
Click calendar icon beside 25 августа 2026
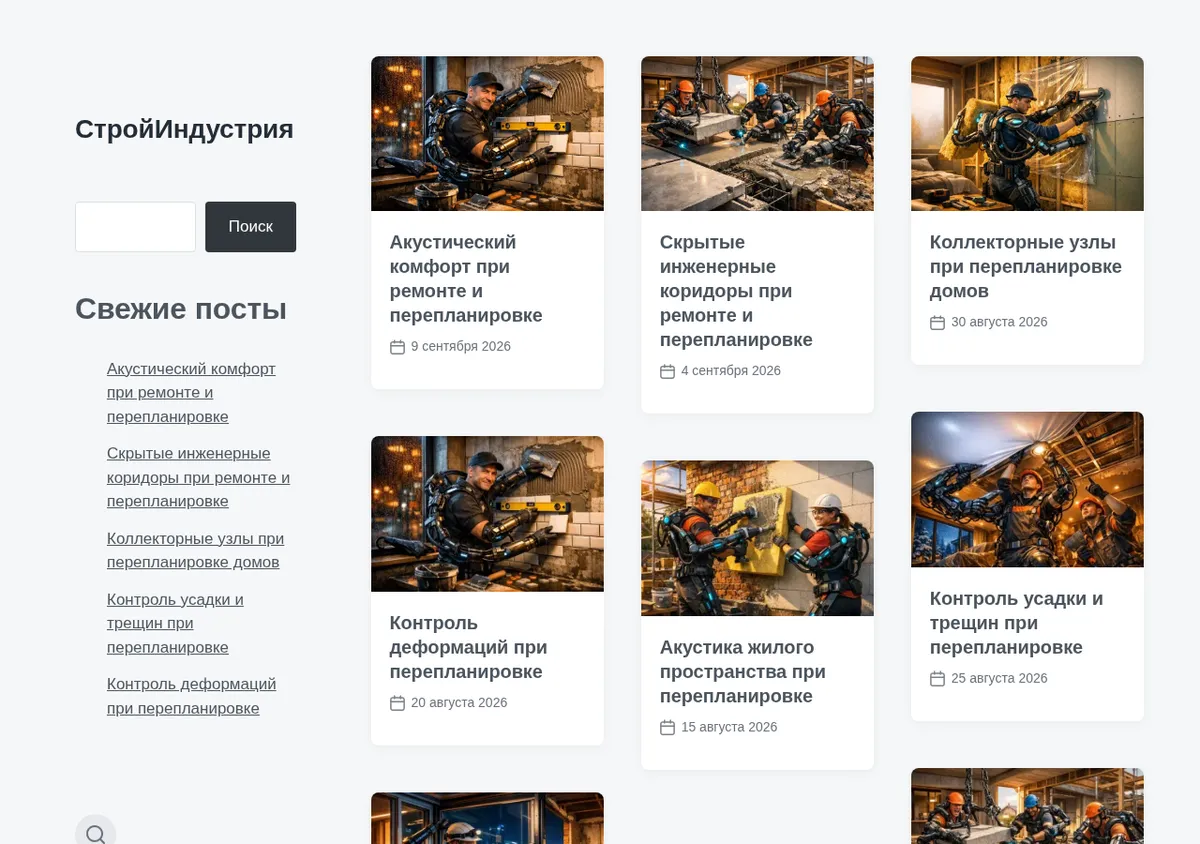pyautogui.click(x=937, y=679)
